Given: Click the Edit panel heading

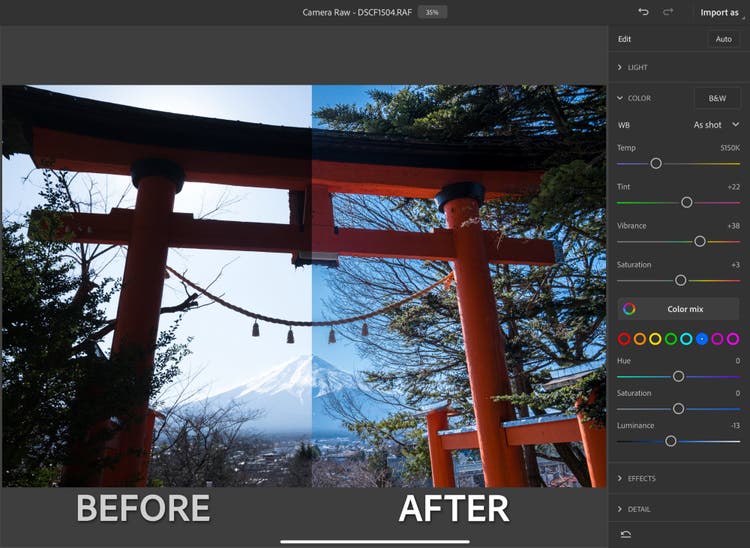Looking at the screenshot, I should (x=624, y=39).
